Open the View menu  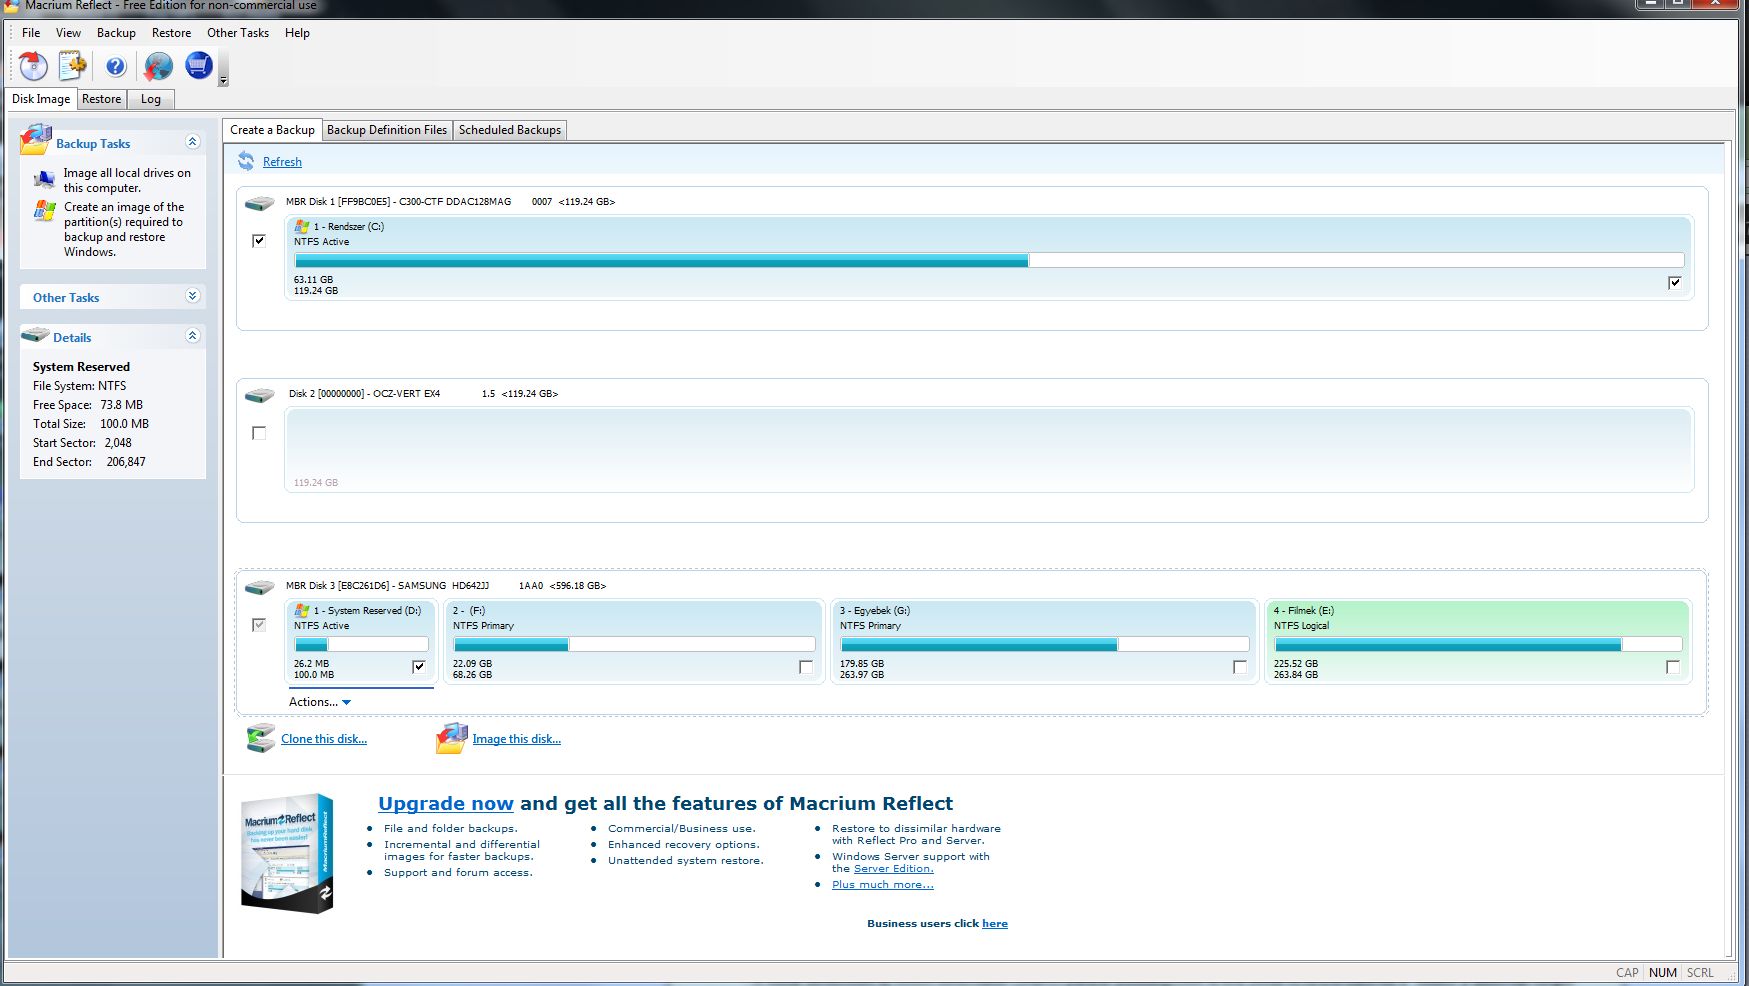click(68, 33)
